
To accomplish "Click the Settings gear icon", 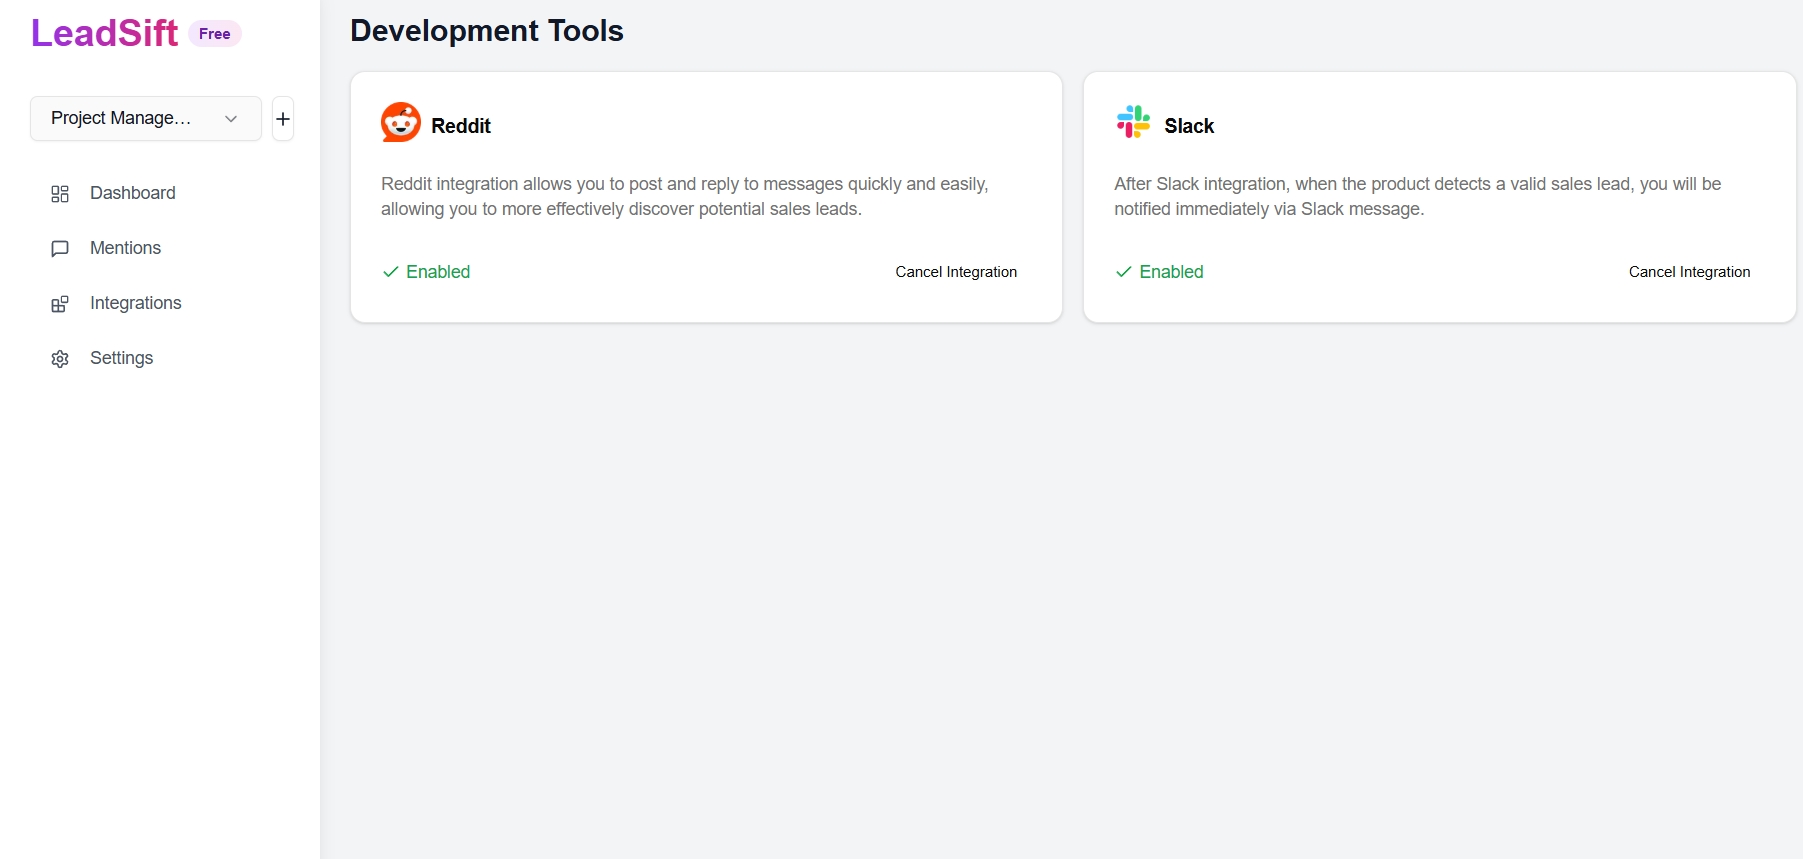I will point(60,359).
